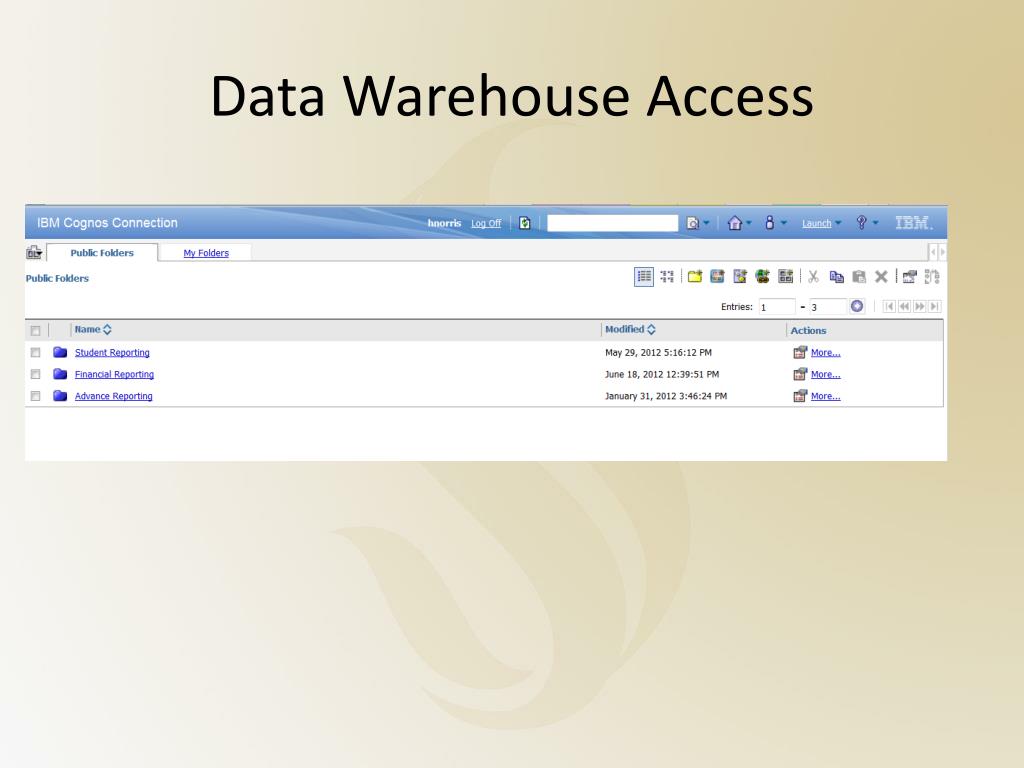This screenshot has width=1024, height=768.
Task: Click the Entries end field
Action: (x=827, y=306)
